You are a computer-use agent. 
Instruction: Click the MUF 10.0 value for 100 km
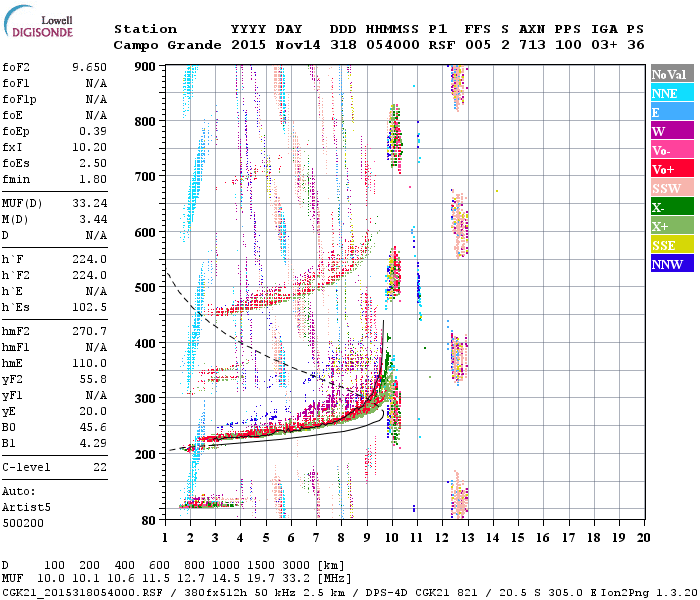click(50, 578)
